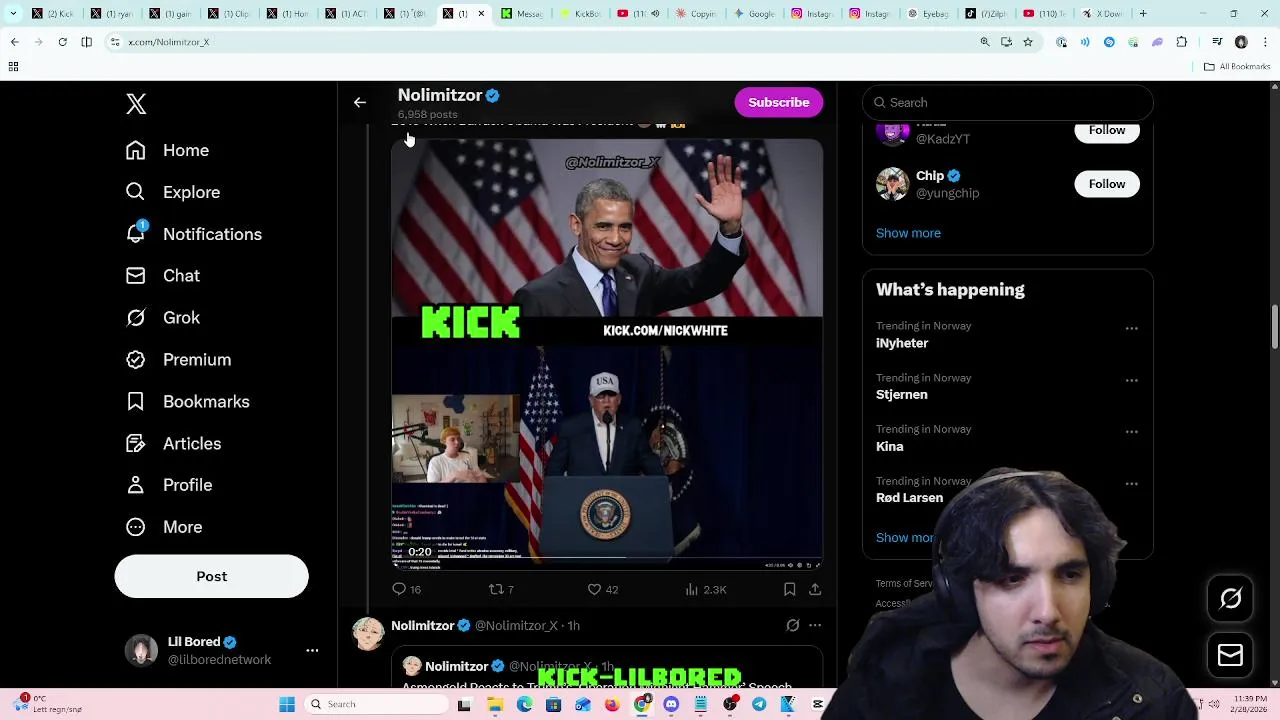Follow Chip @yungchip
This screenshot has width=1280, height=720.
click(1106, 184)
